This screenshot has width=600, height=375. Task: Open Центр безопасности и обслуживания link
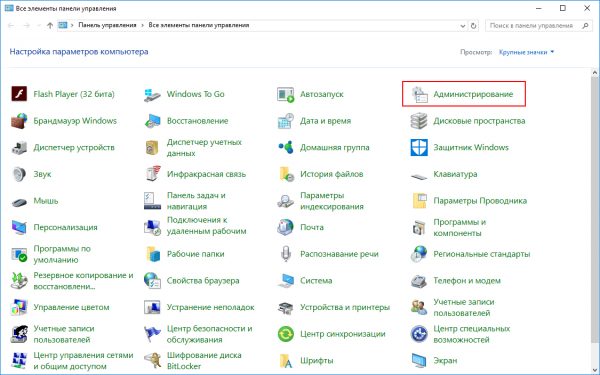point(210,334)
